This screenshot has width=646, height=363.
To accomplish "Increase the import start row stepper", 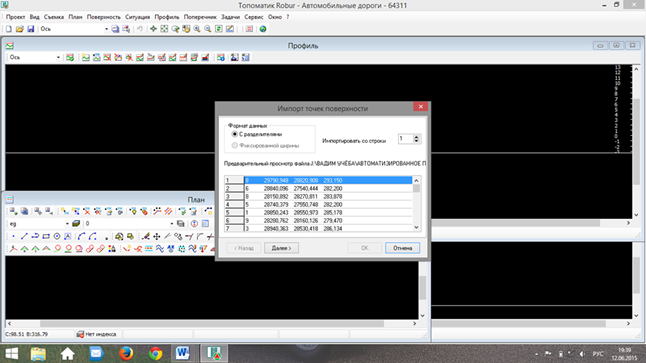I will [x=417, y=137].
